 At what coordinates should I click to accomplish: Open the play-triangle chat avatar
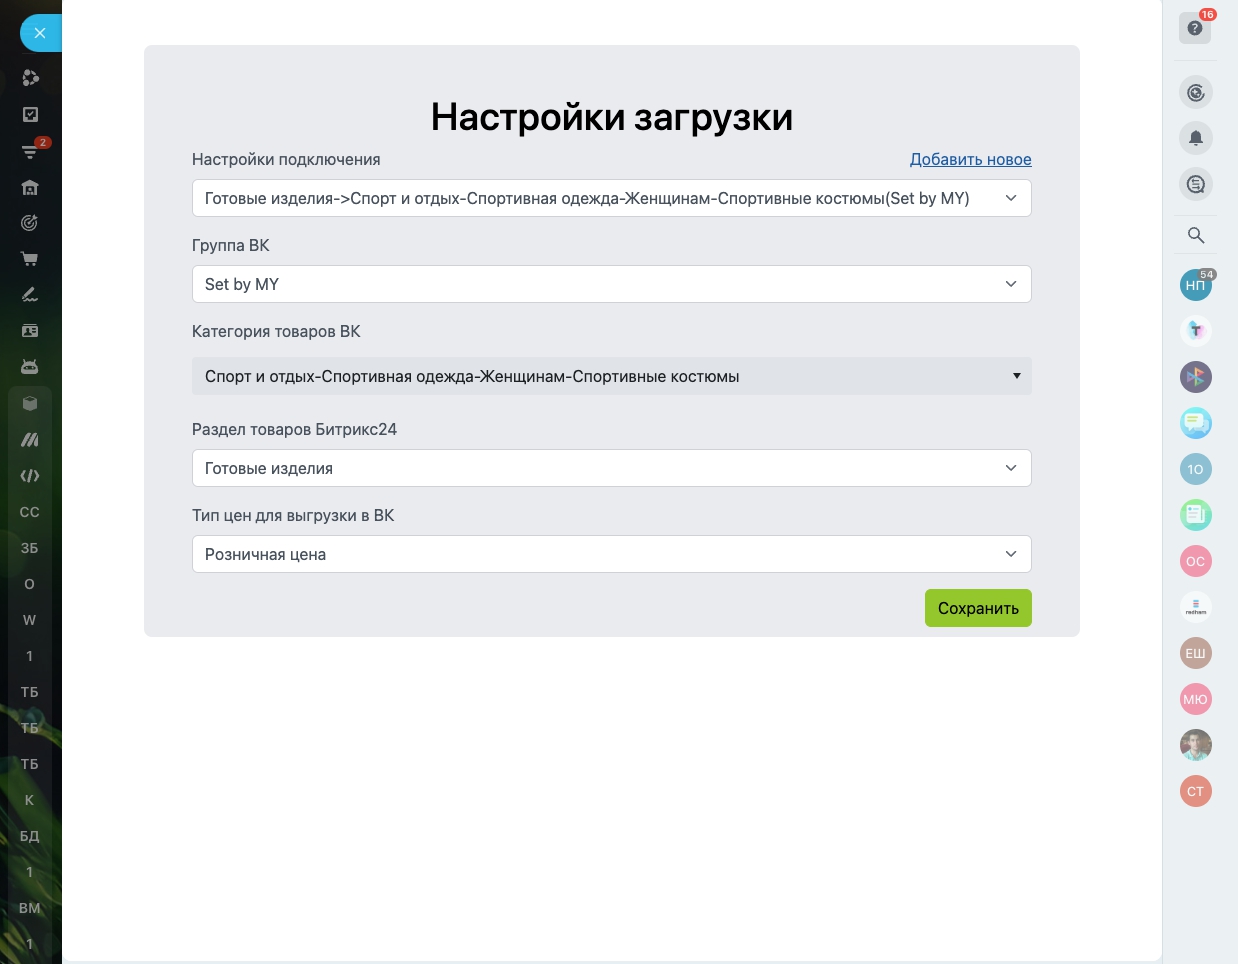tap(1196, 377)
